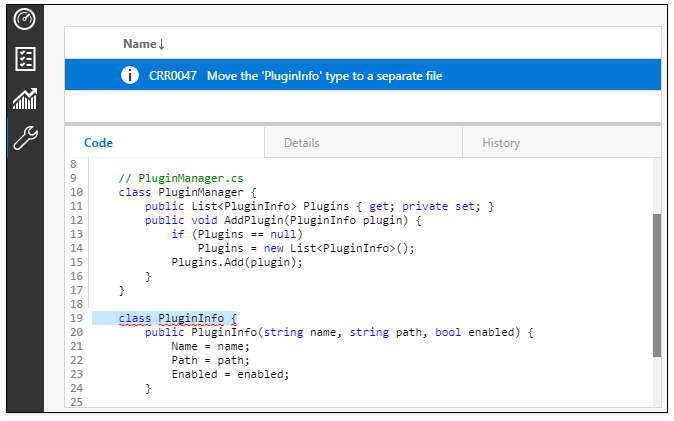Click the info icon on the CRR0047 row
Viewport: 674px width, 421px height.
click(130, 76)
